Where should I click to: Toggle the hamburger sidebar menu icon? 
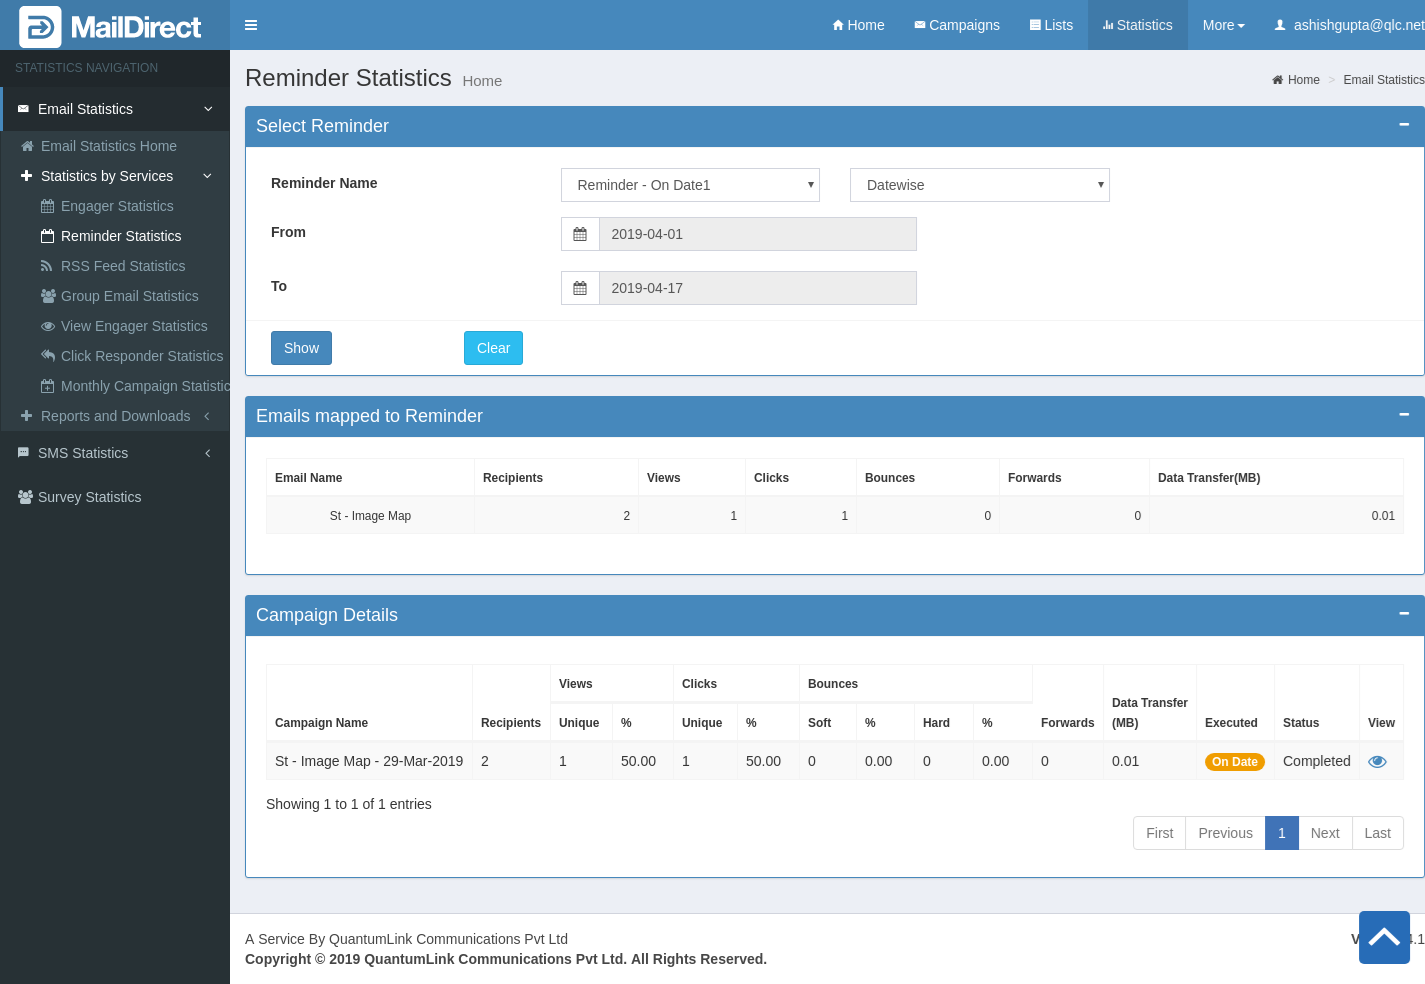251,25
